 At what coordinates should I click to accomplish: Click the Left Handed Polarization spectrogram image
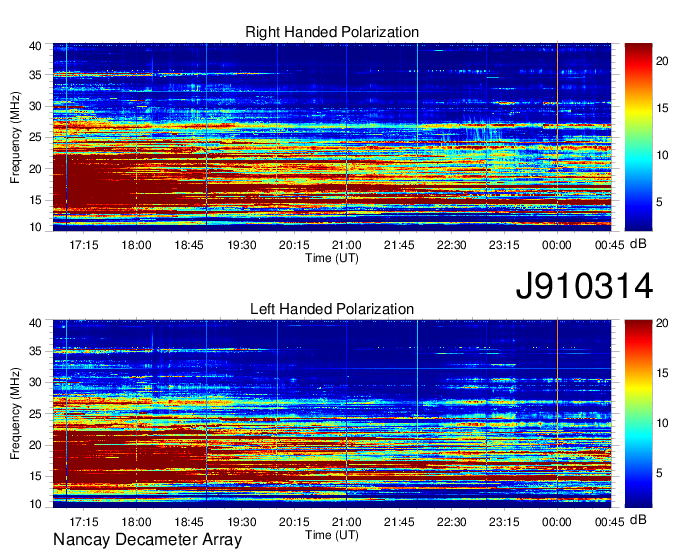click(x=332, y=414)
